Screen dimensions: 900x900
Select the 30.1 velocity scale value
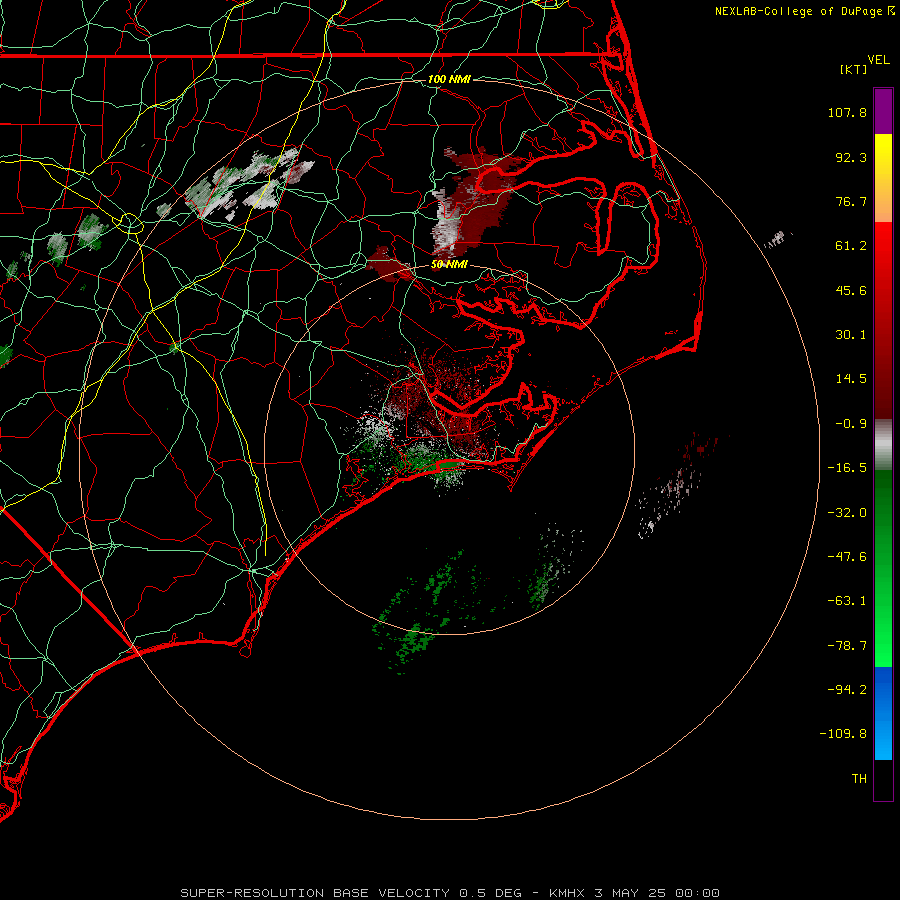click(851, 335)
